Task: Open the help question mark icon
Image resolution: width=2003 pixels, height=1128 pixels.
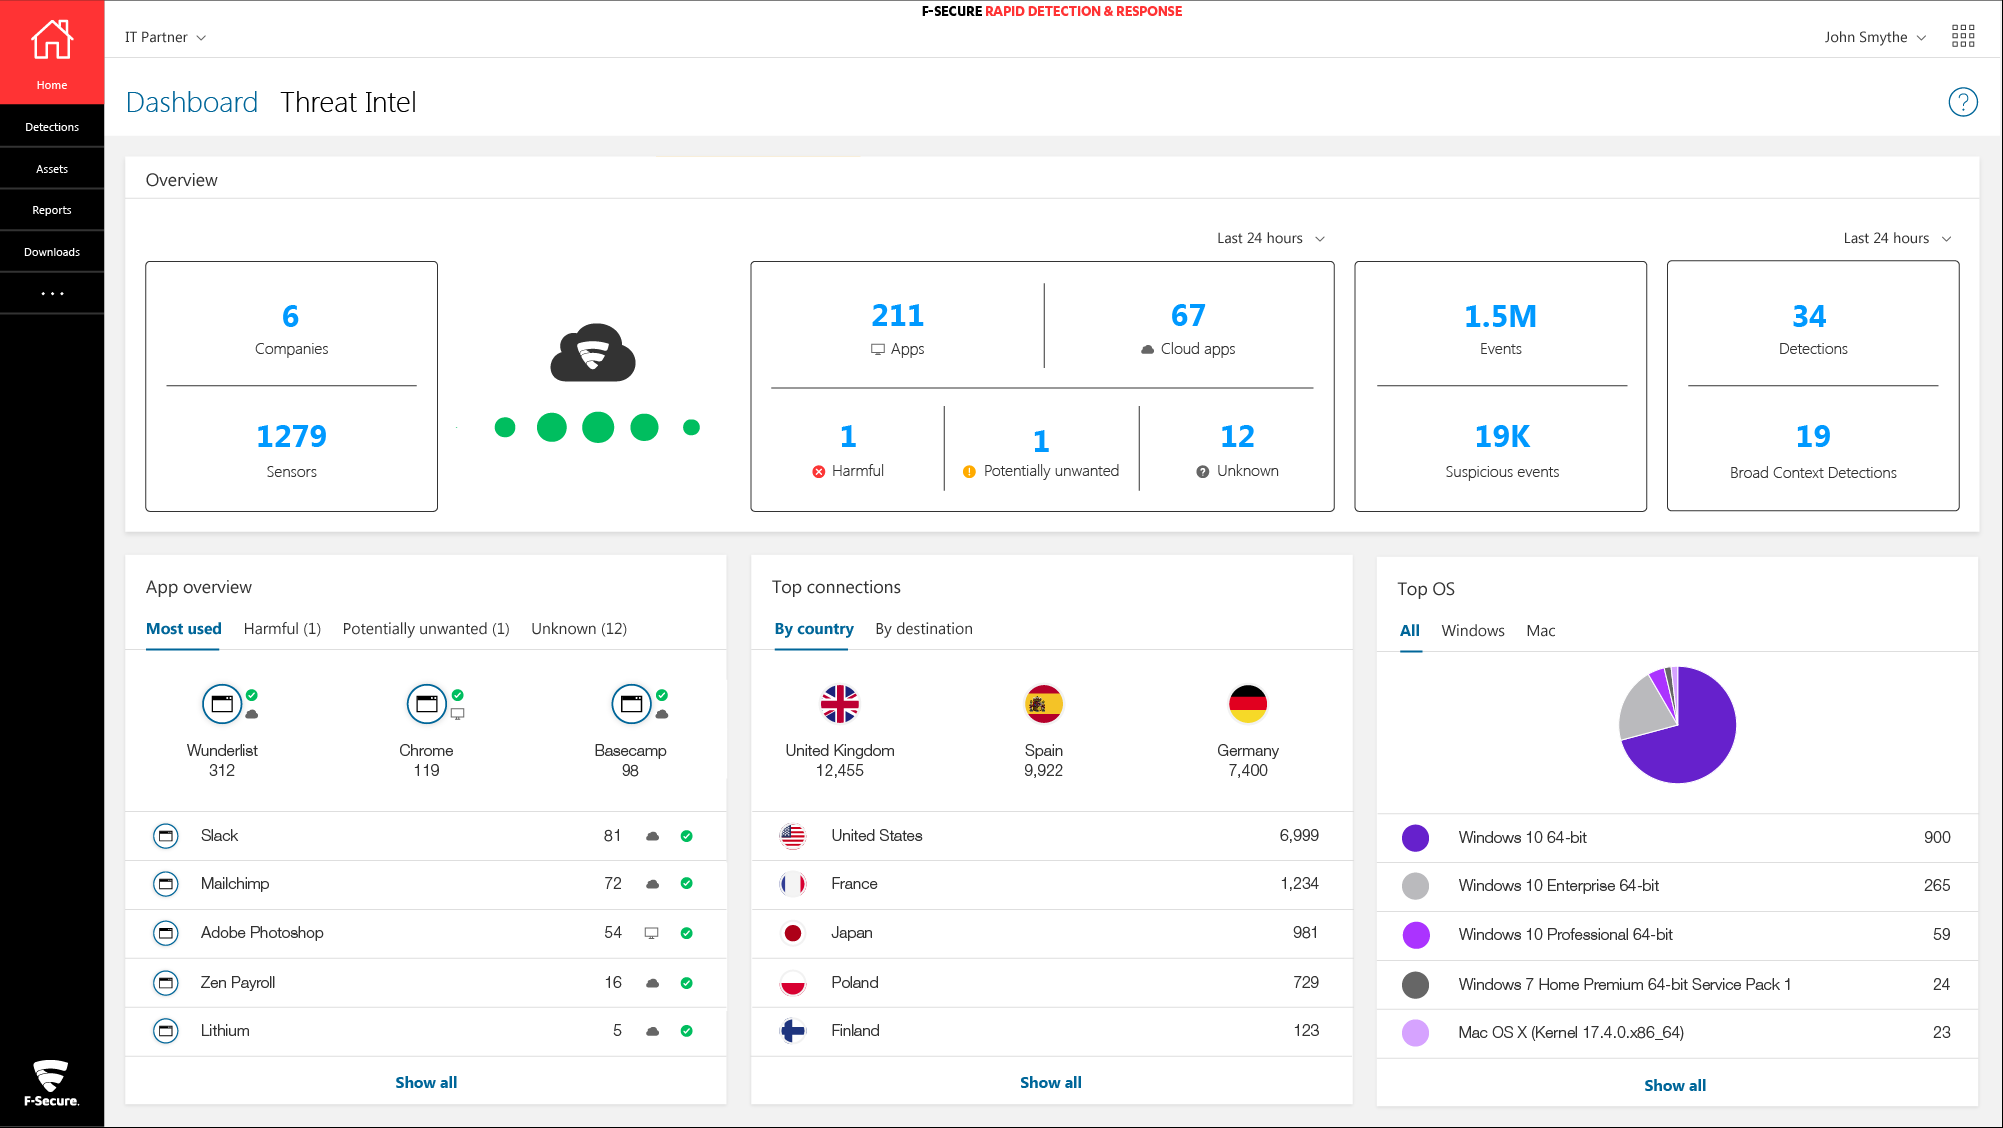Action: (1962, 102)
